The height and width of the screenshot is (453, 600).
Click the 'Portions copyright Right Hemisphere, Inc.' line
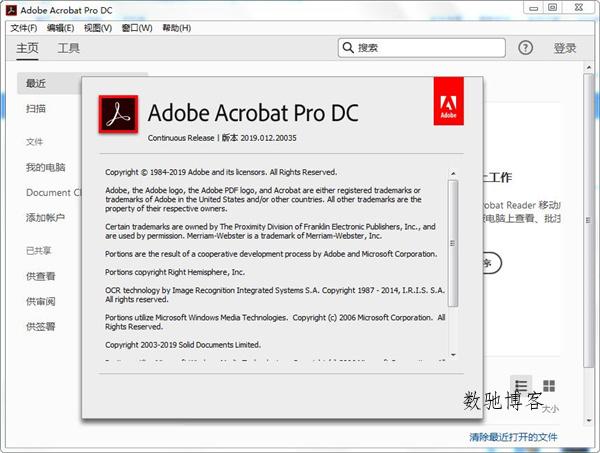(x=175, y=272)
